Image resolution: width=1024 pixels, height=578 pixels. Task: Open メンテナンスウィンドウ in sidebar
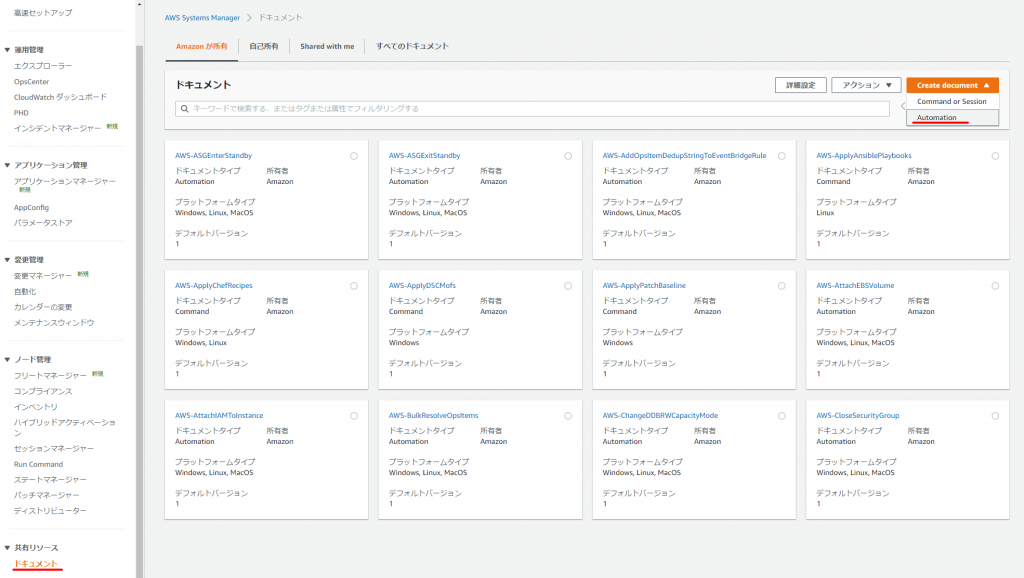(x=54, y=323)
